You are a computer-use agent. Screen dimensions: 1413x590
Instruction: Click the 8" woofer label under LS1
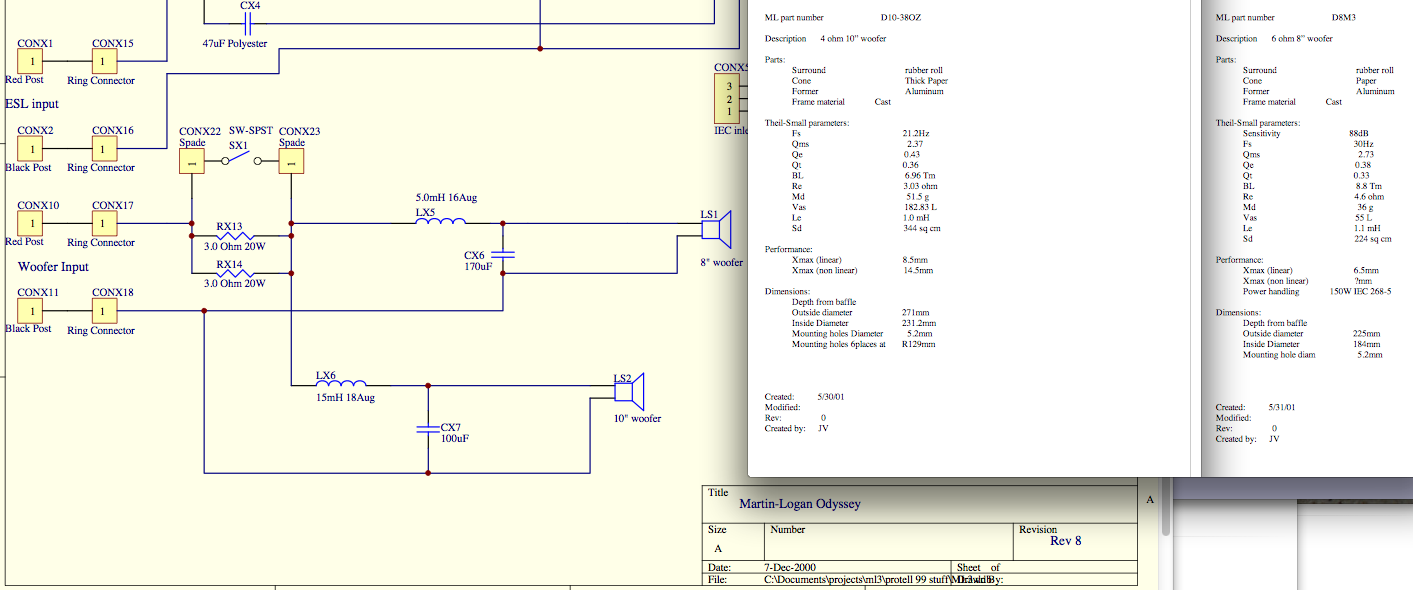[x=721, y=263]
